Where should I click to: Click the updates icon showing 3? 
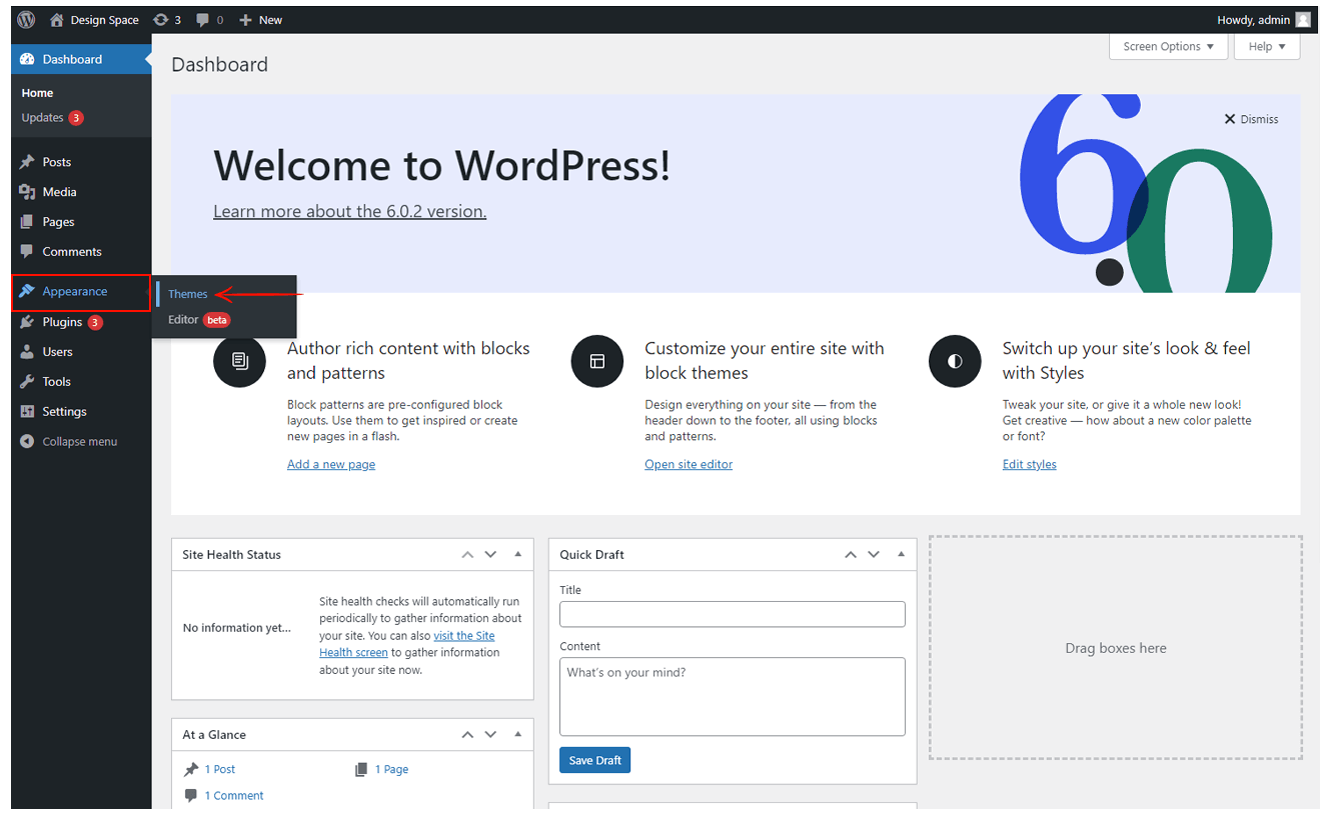tap(161, 19)
